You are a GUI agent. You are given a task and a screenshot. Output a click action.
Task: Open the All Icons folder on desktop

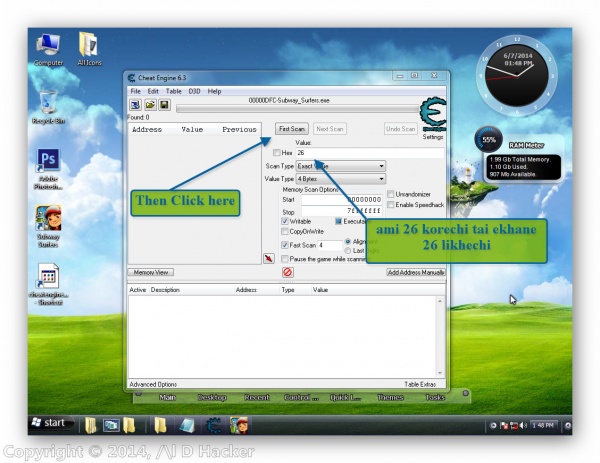(89, 49)
